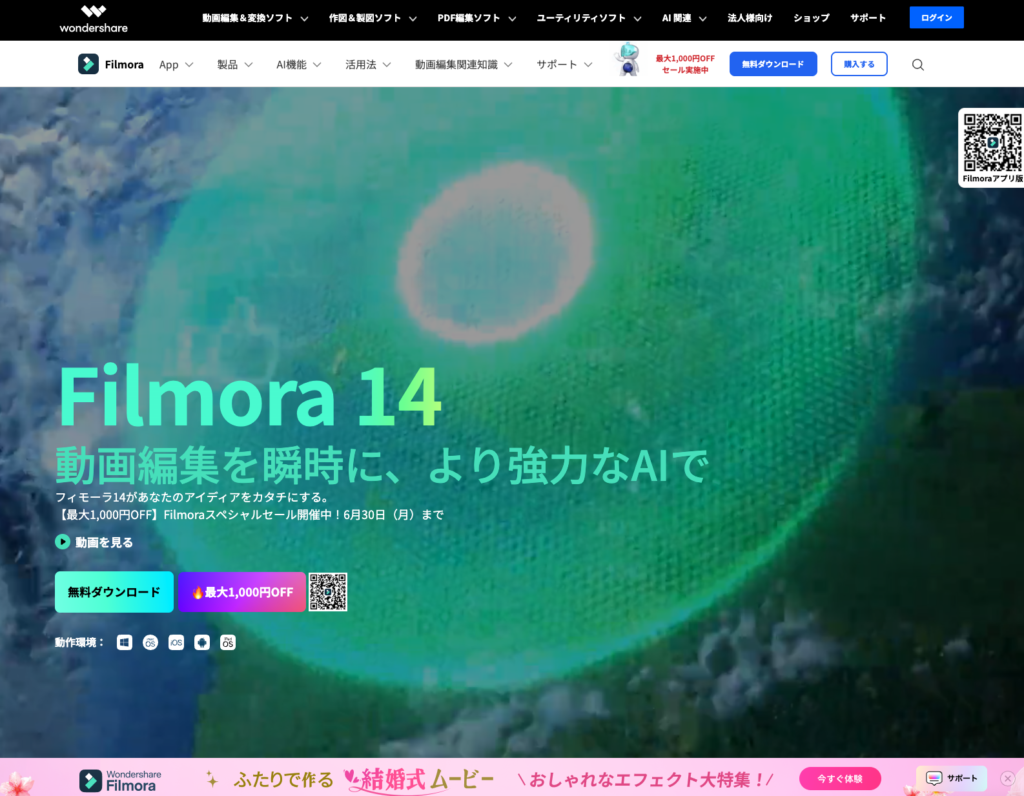
Task: Click the Windows platform icon
Action: tap(124, 642)
